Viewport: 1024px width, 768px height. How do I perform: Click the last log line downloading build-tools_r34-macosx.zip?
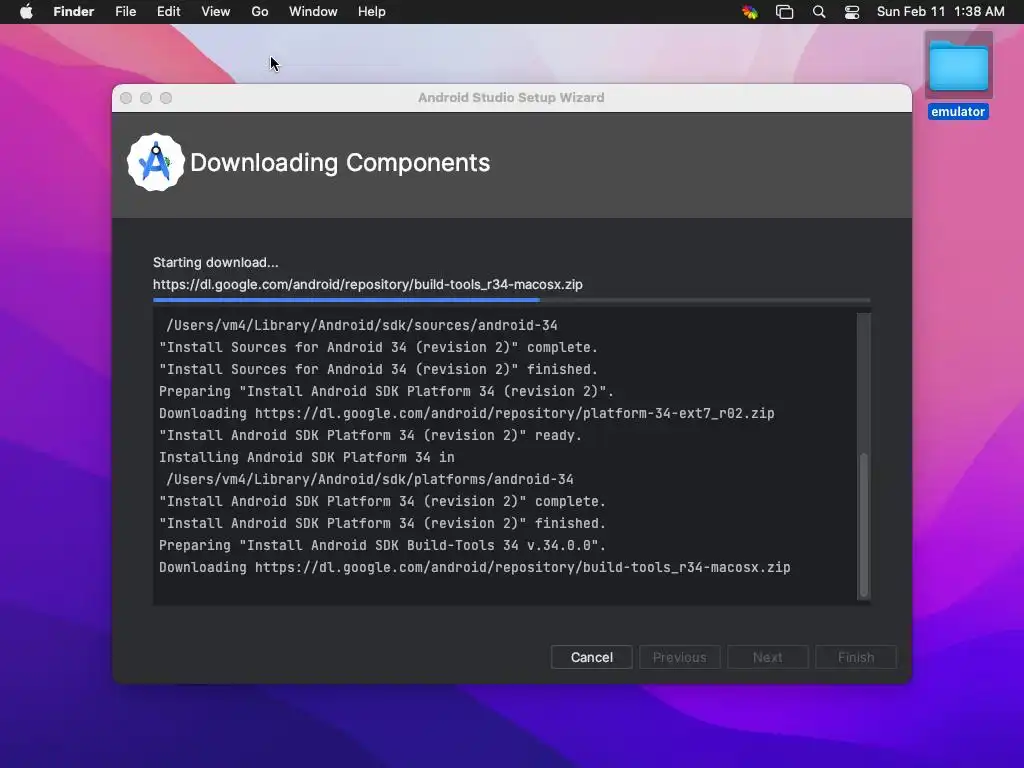pyautogui.click(x=474, y=568)
